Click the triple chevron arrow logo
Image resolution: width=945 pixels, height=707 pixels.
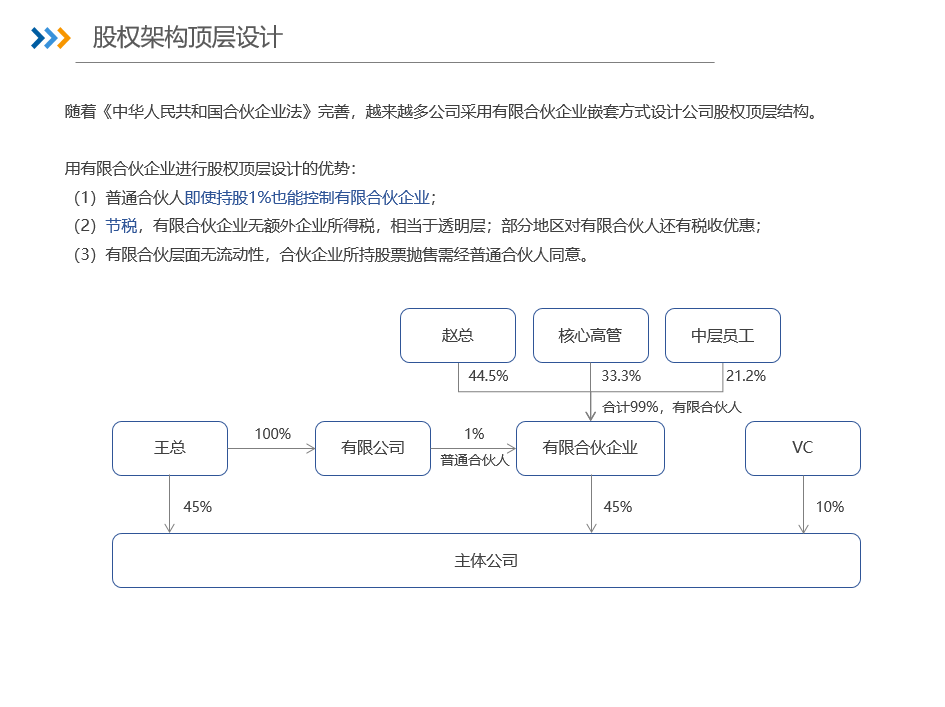pos(51,38)
